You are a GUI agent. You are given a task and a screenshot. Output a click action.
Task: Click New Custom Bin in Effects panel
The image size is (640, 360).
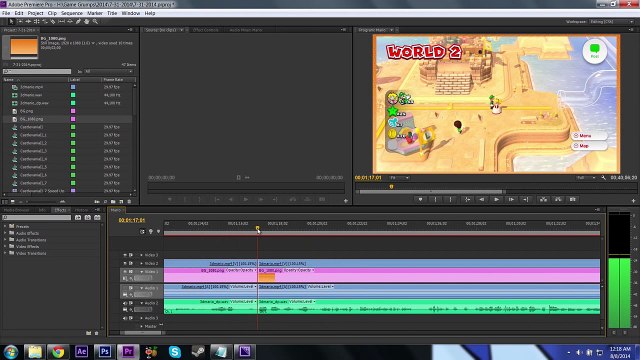(89, 333)
